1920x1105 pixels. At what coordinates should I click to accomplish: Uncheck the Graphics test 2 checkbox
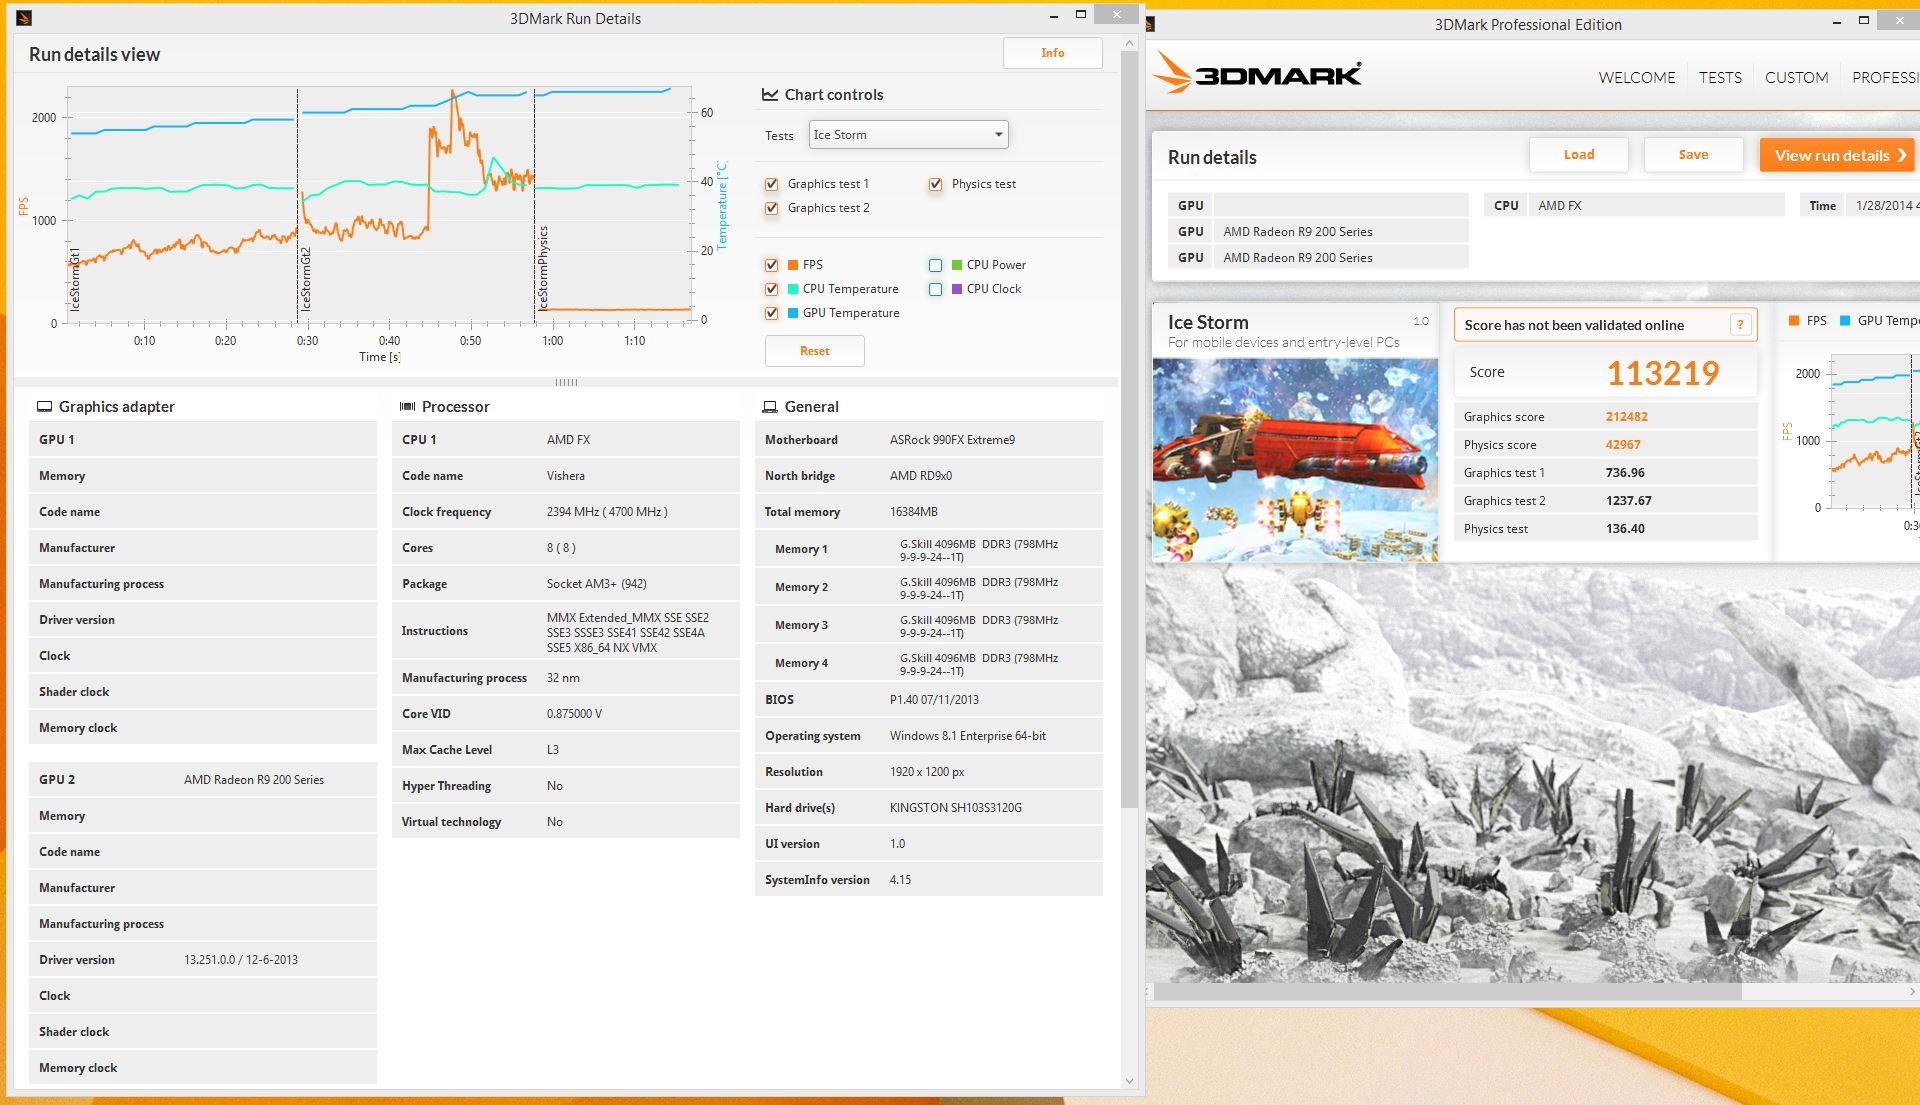[772, 208]
